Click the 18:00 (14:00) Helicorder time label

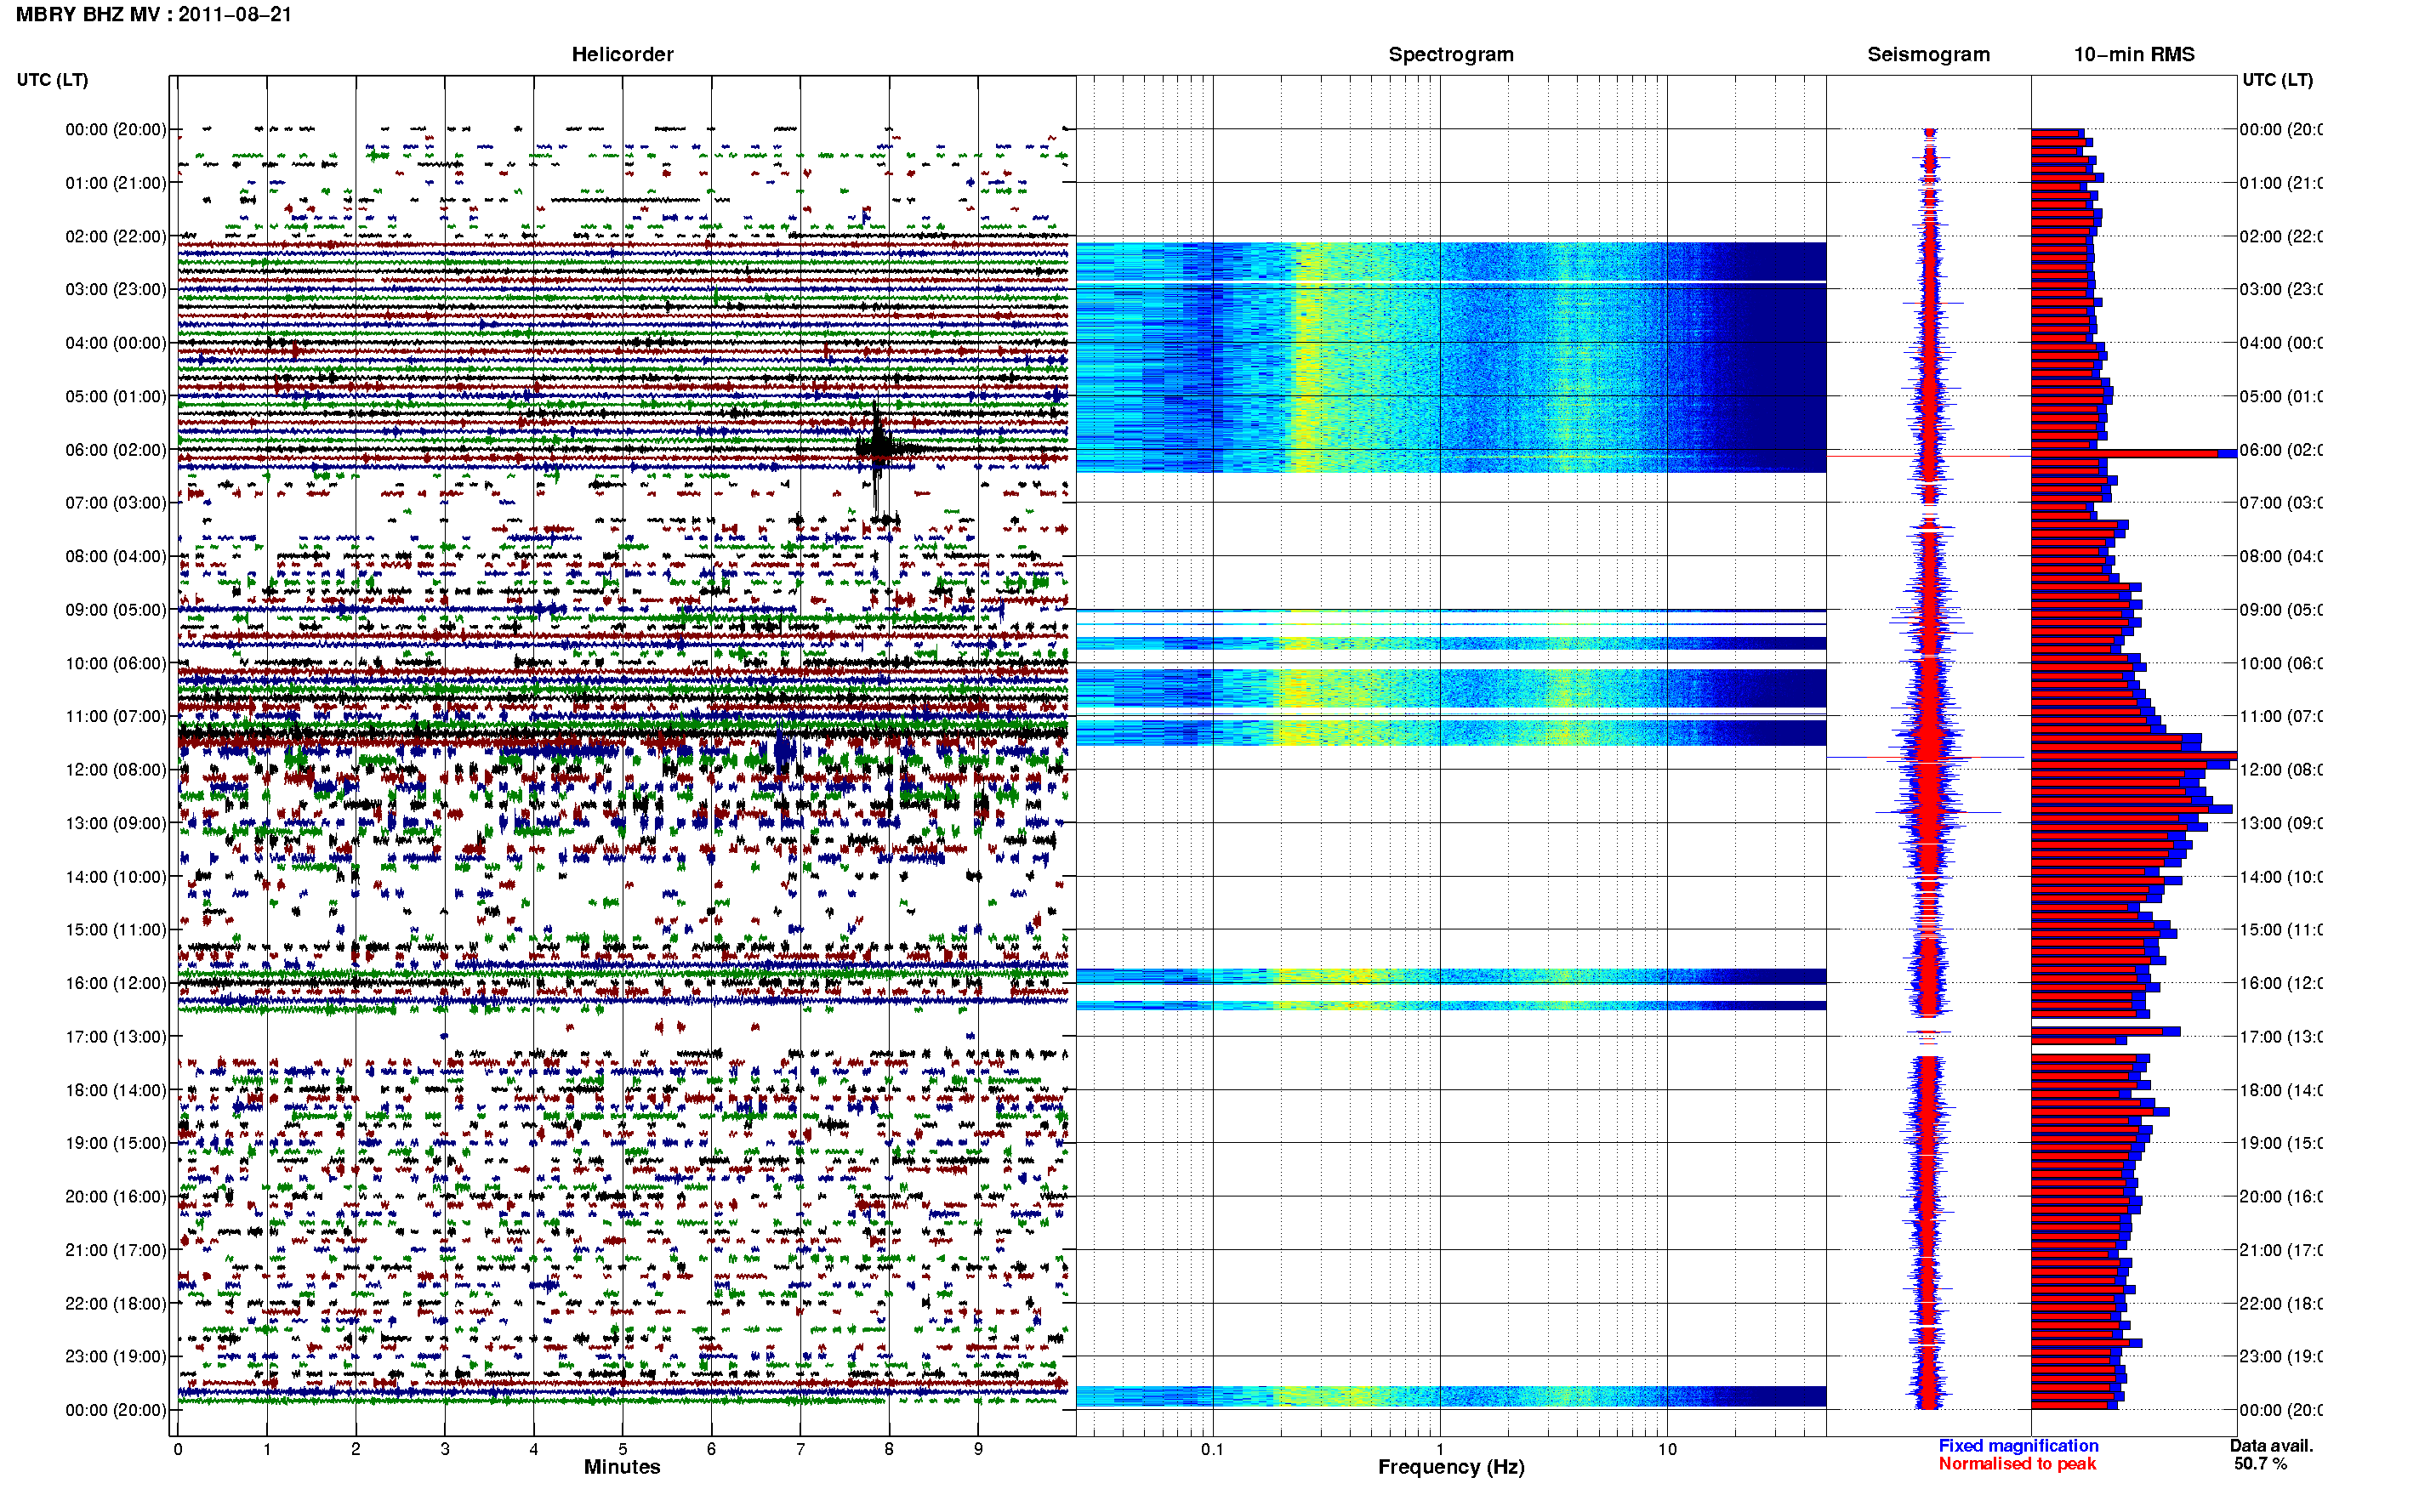pyautogui.click(x=116, y=1091)
